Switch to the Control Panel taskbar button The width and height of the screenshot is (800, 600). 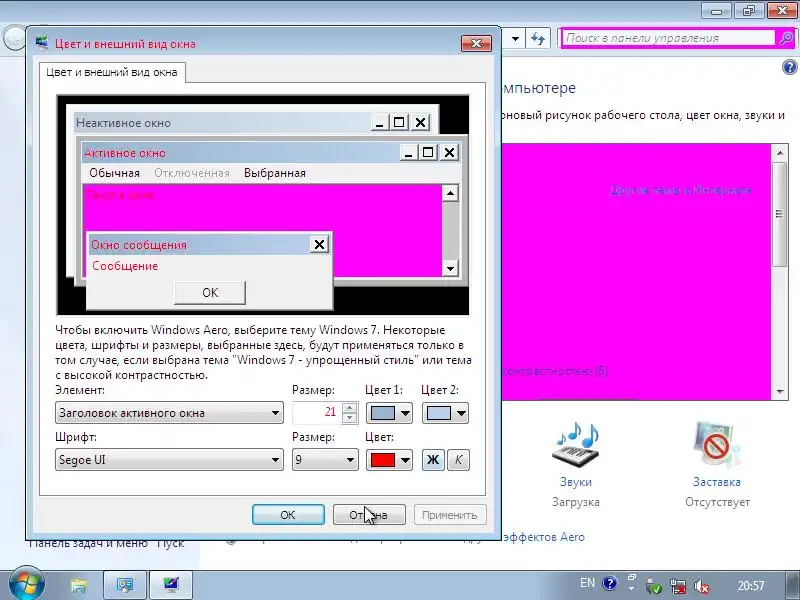point(125,585)
